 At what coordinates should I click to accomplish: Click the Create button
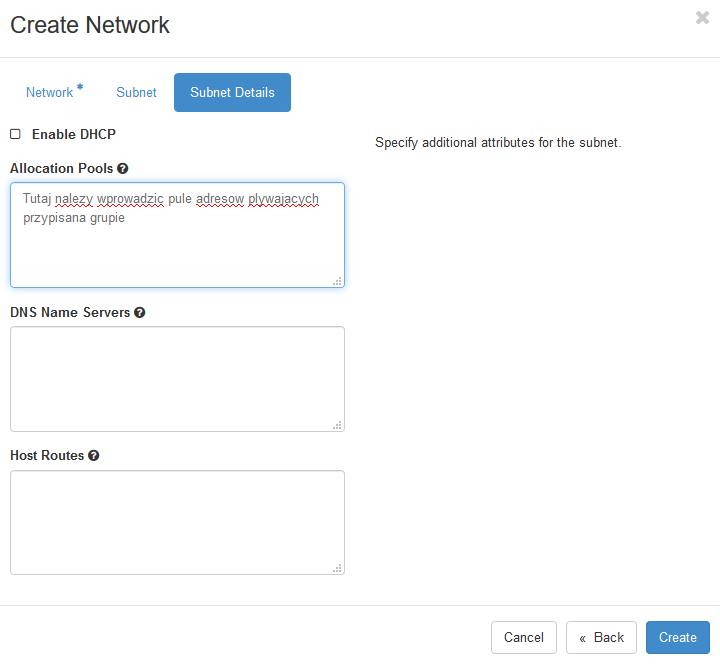(678, 637)
